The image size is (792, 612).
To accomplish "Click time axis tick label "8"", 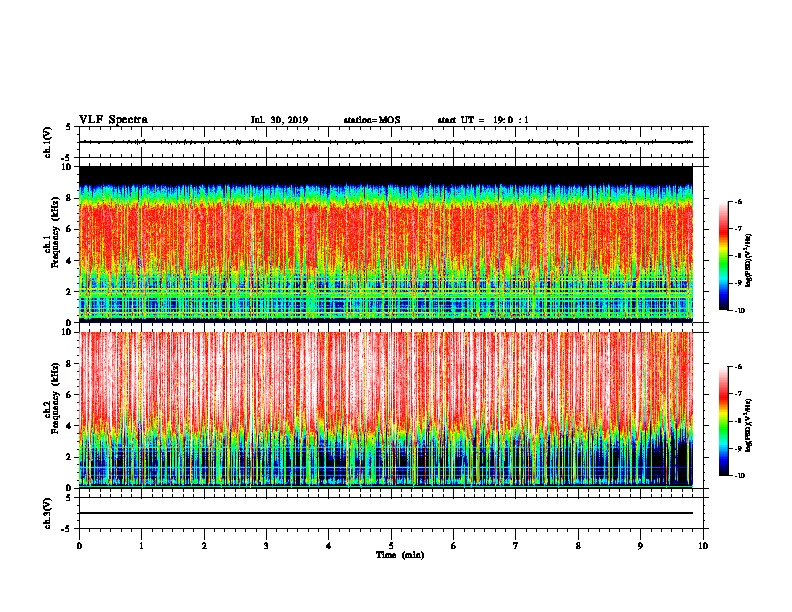I will [578, 546].
